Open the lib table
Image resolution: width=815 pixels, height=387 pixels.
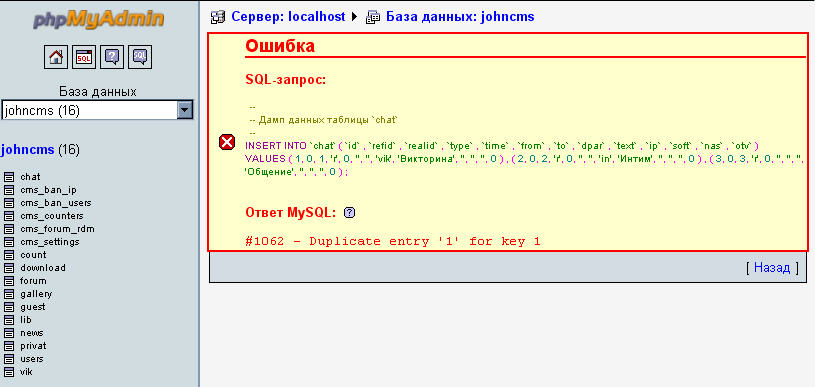[26, 320]
